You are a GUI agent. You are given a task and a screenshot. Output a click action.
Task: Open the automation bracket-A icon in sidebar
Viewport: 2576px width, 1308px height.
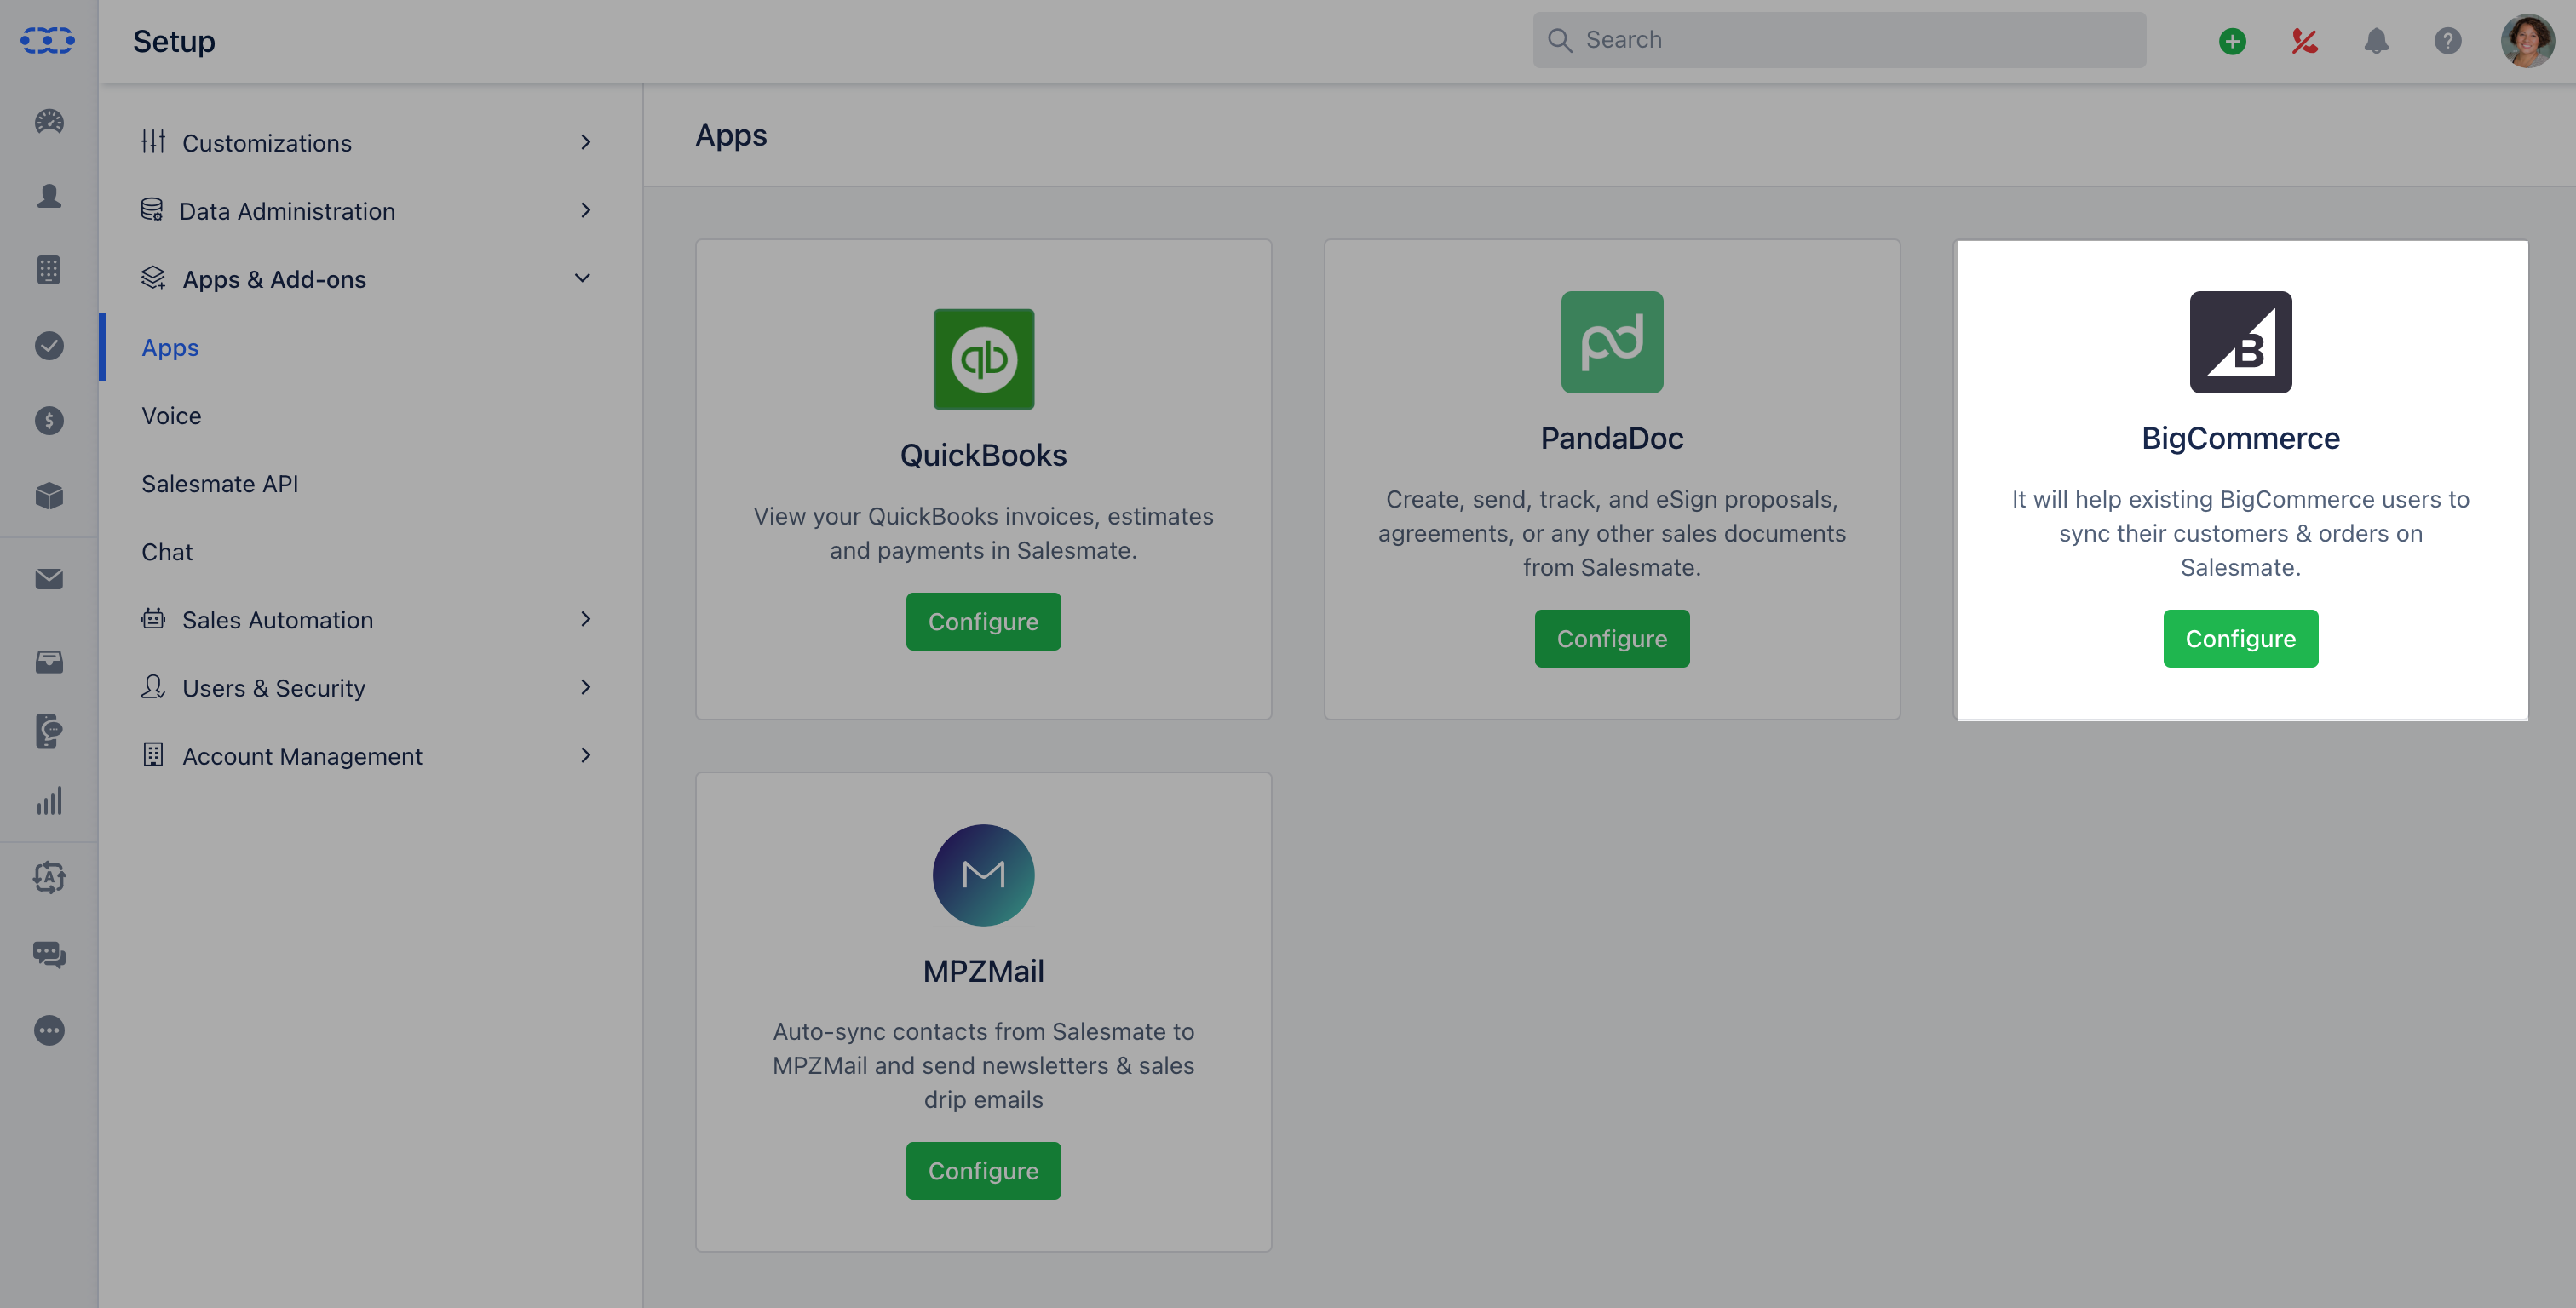(49, 877)
